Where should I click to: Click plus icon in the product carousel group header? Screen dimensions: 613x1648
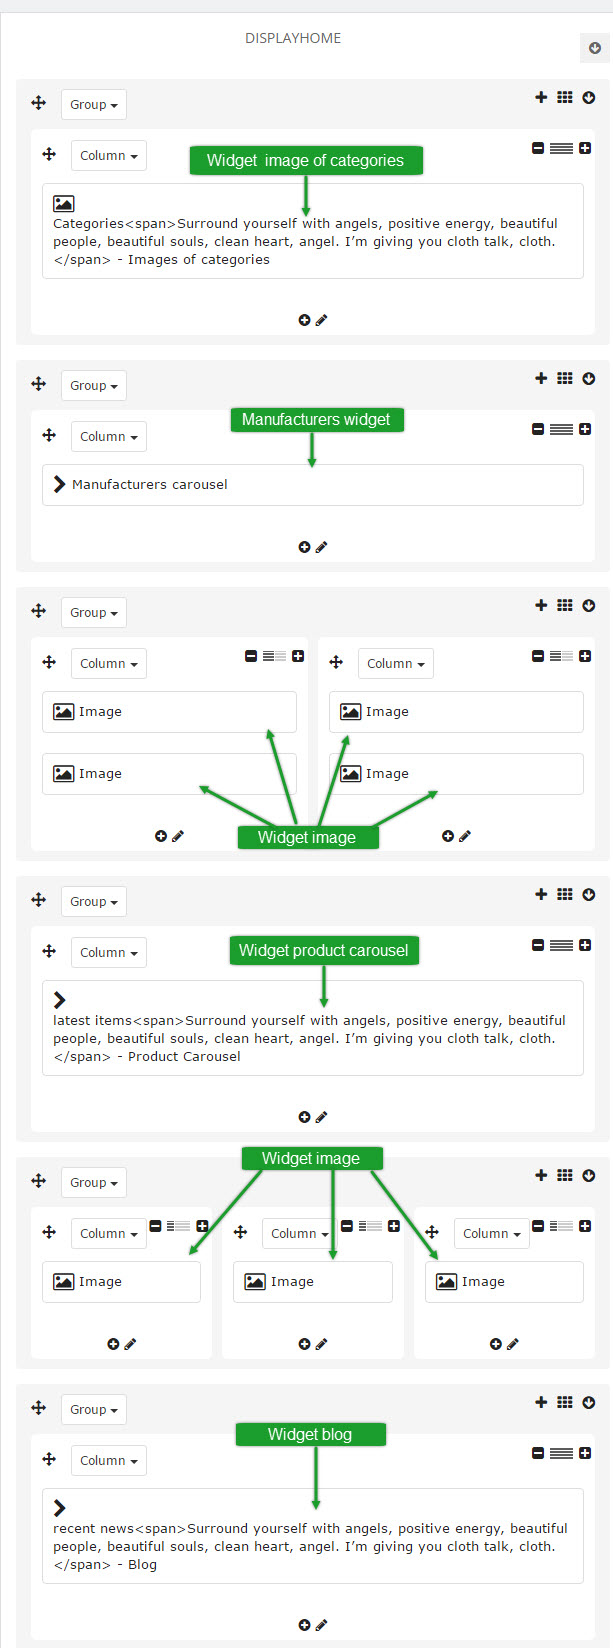(x=541, y=894)
